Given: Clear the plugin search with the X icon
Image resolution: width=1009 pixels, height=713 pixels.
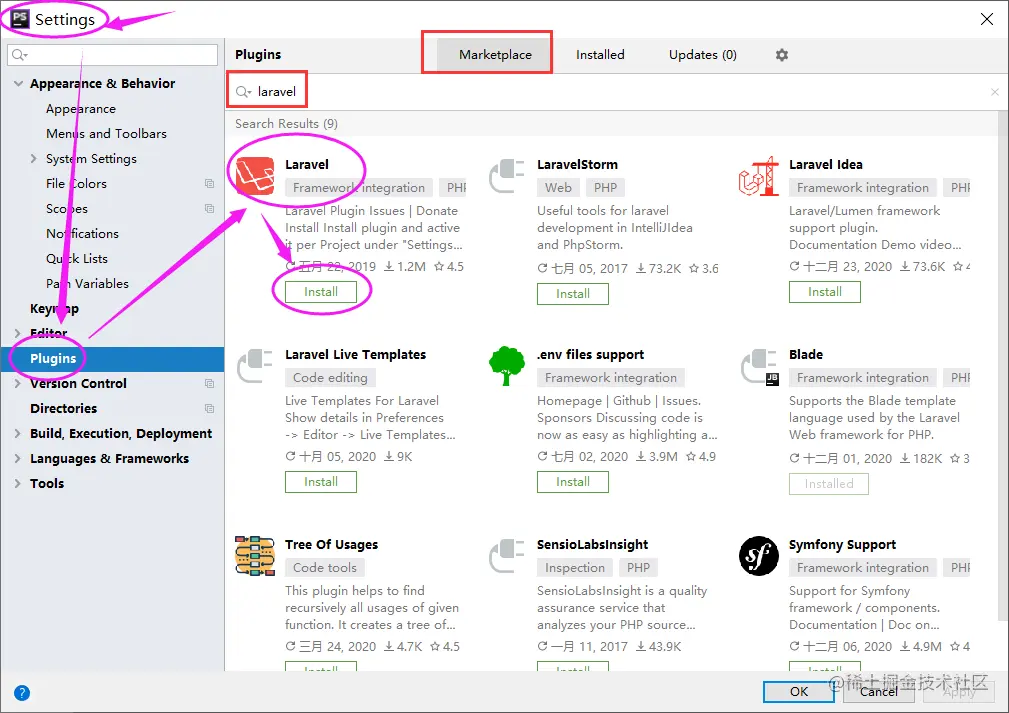Looking at the screenshot, I should (x=995, y=92).
